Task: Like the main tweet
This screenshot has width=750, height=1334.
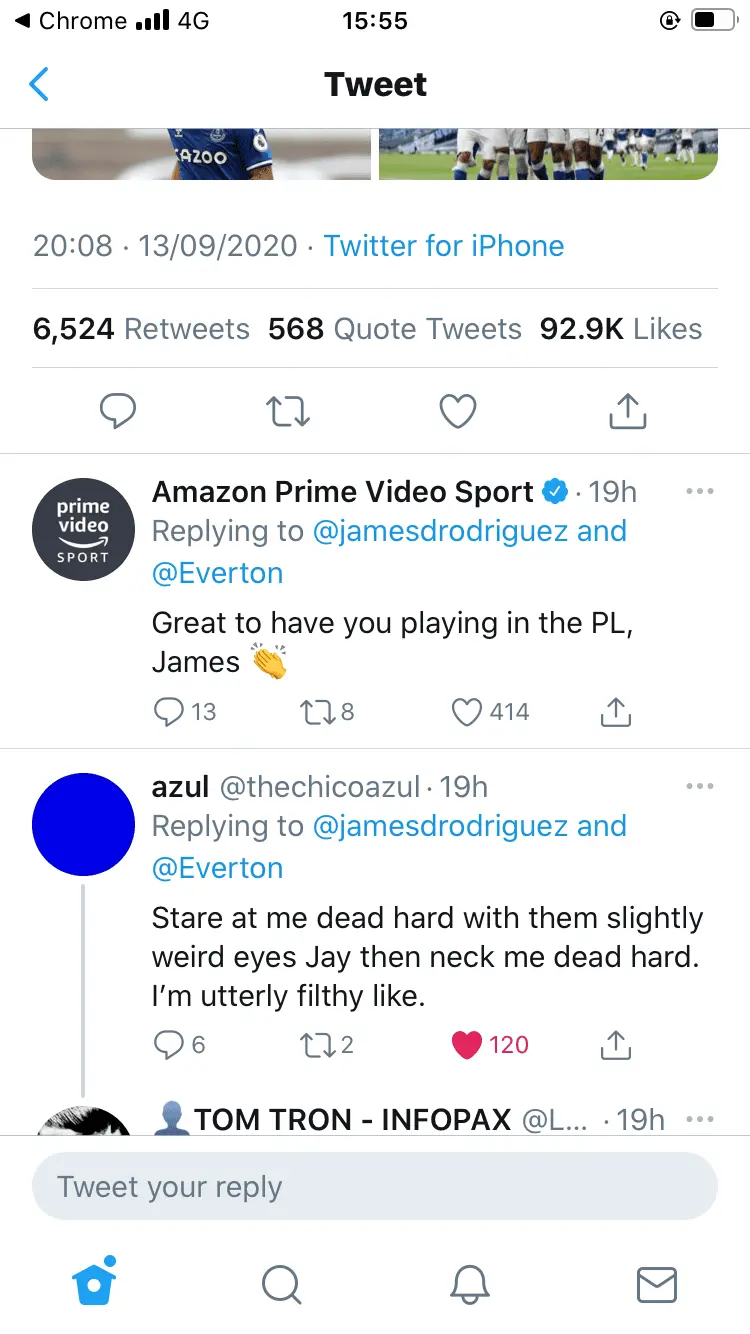Action: coord(458,411)
